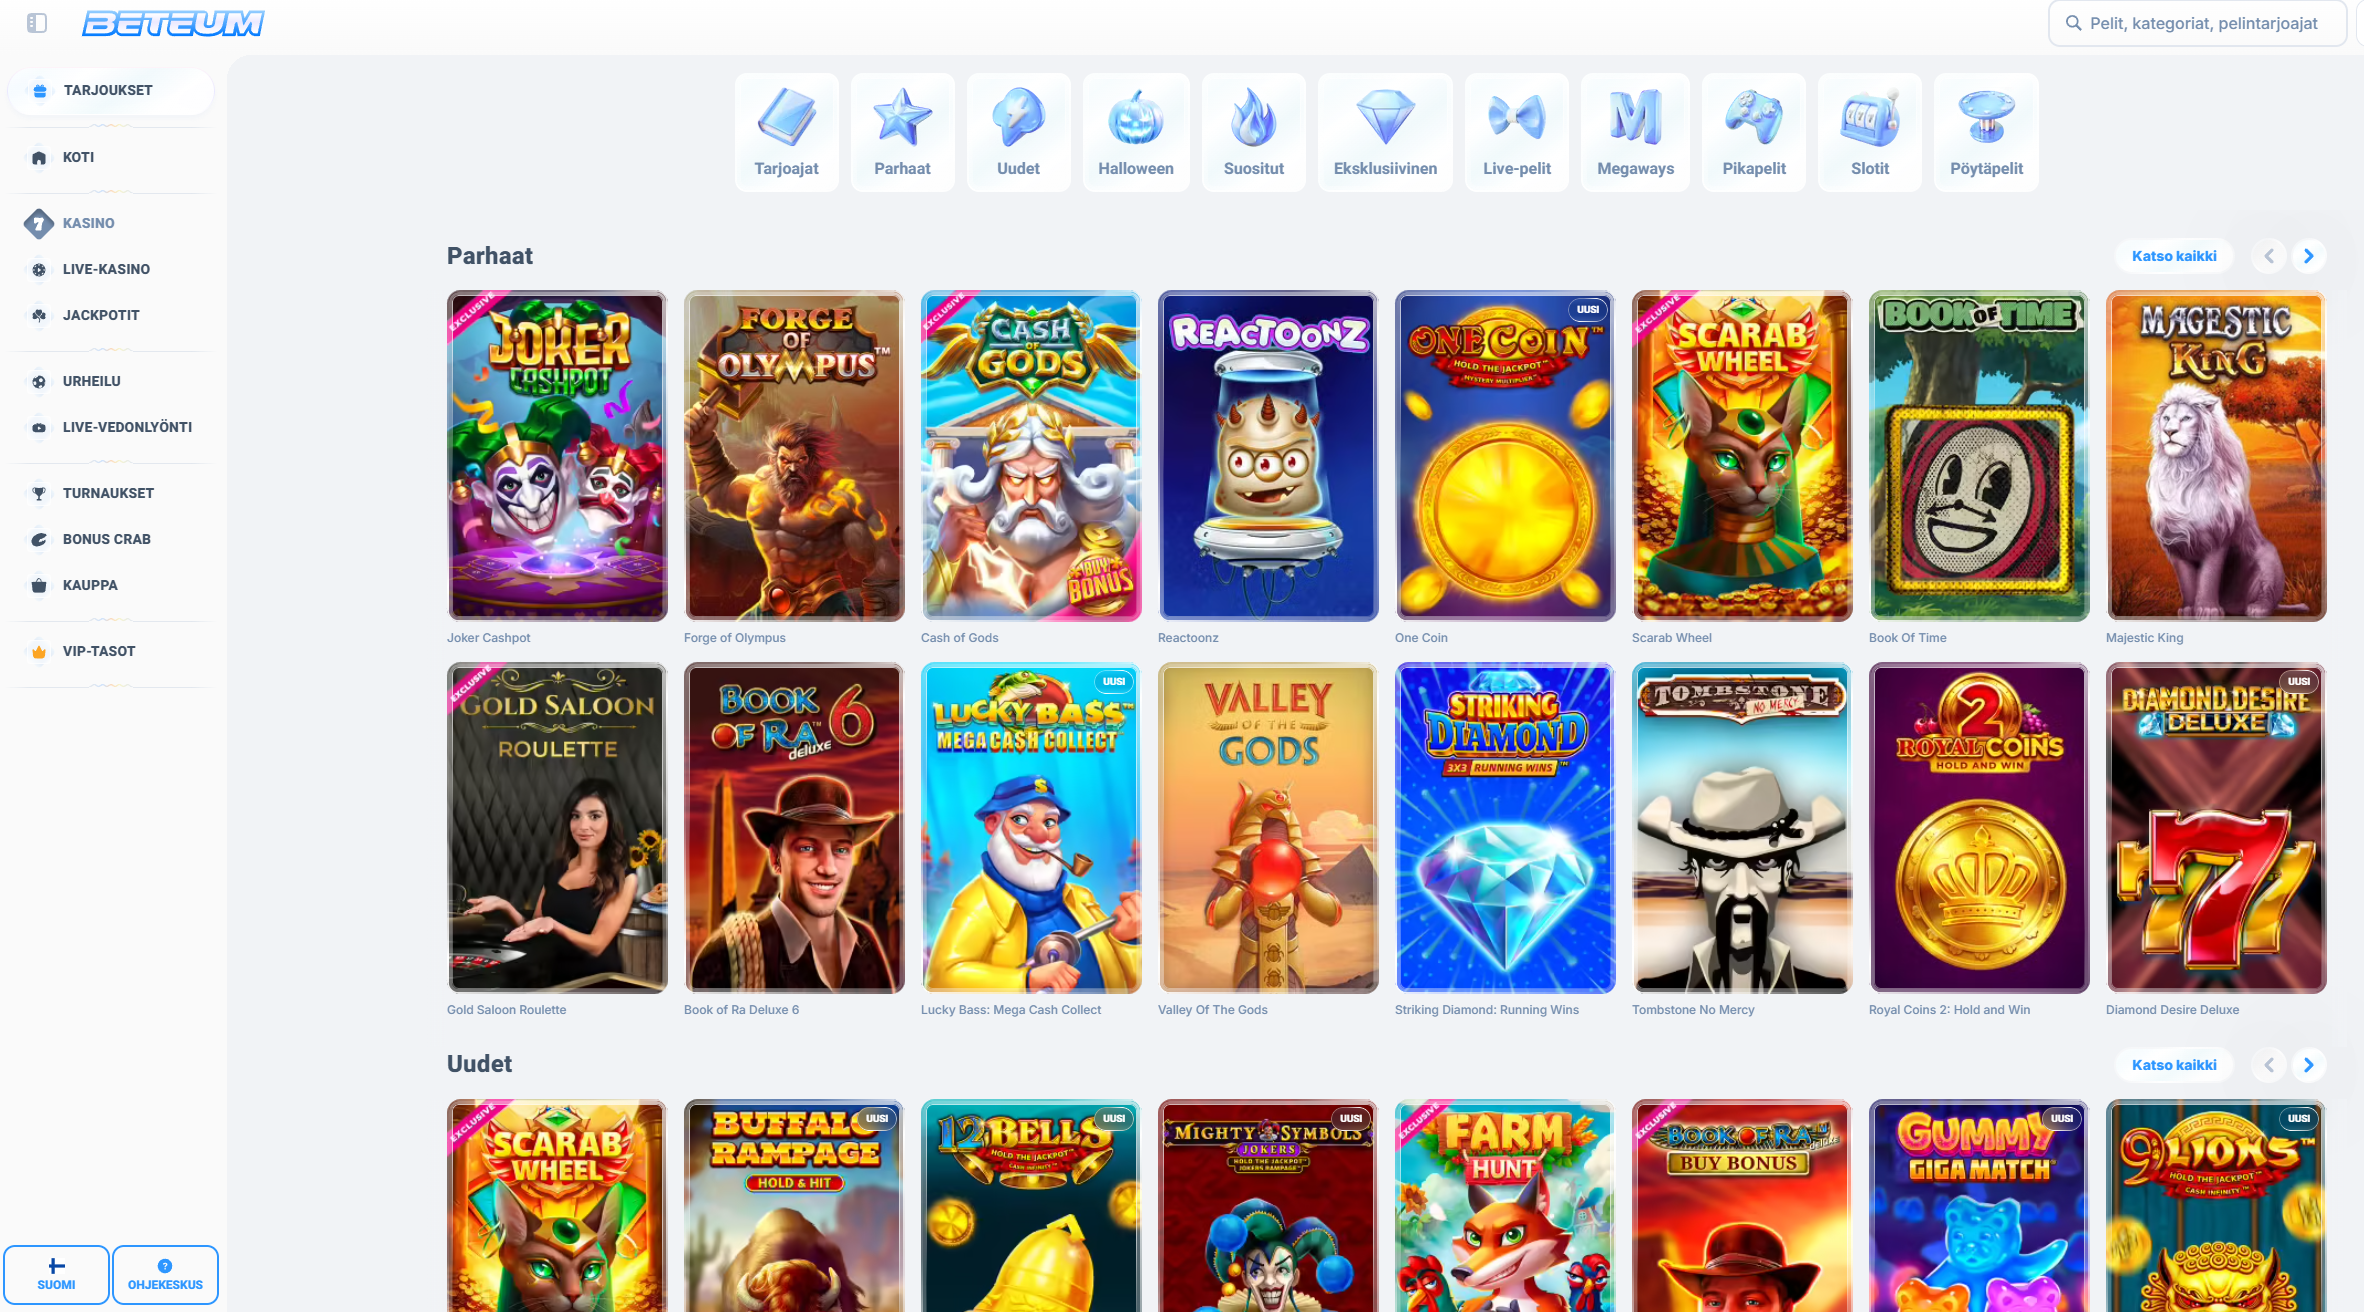The height and width of the screenshot is (1312, 2364).
Task: Open the Live-pelit bow tie category
Action: pos(1517,132)
